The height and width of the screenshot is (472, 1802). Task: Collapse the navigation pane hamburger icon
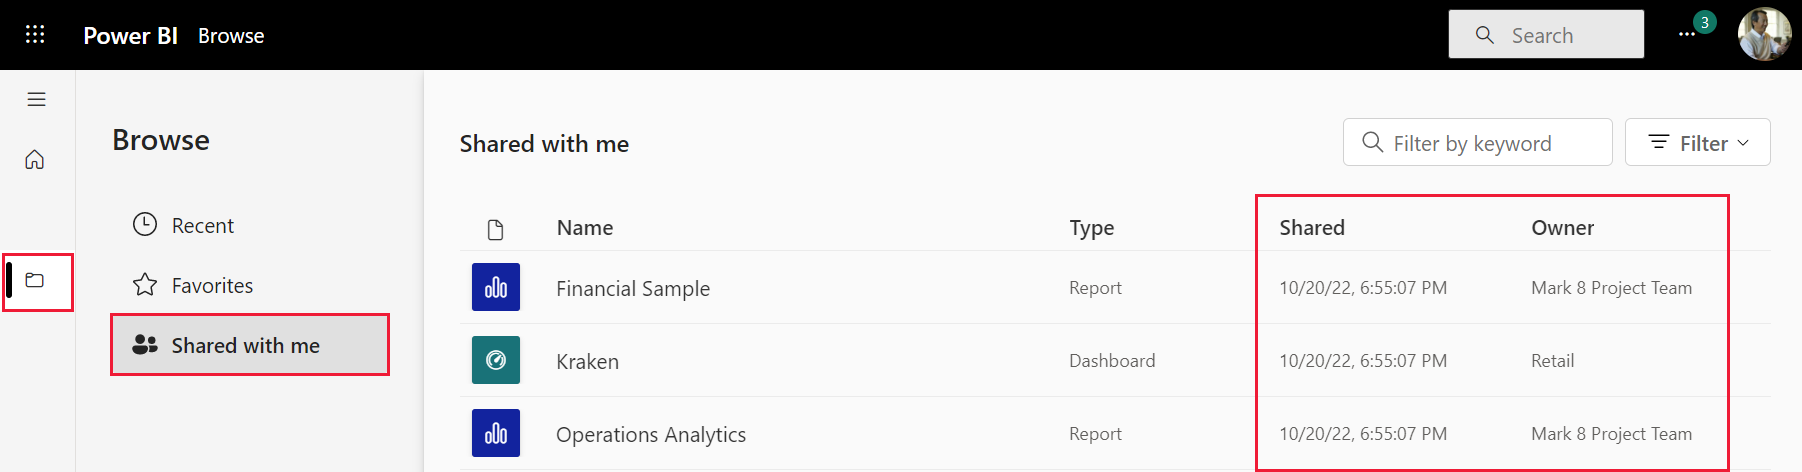[37, 99]
